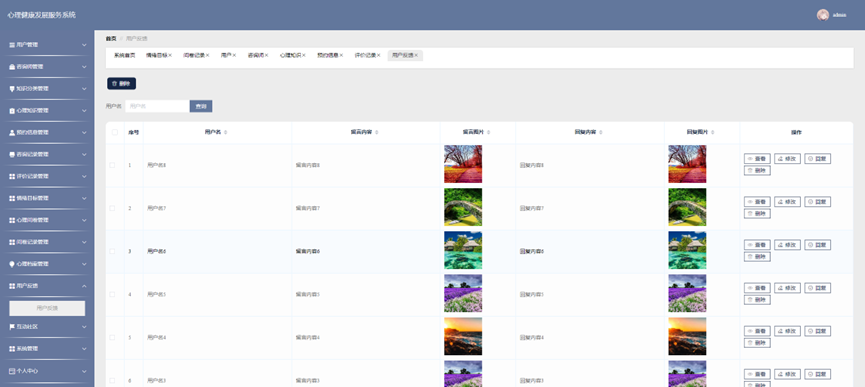Close the 用户反馈 tab with its X
Image resolution: width=865 pixels, height=387 pixels.
(x=417, y=55)
